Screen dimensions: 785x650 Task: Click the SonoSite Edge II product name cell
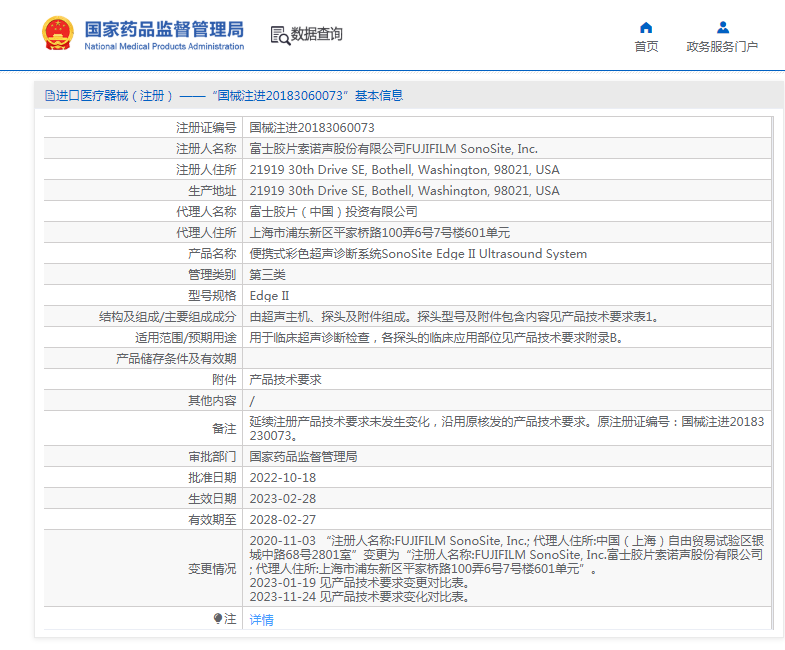tap(417, 254)
